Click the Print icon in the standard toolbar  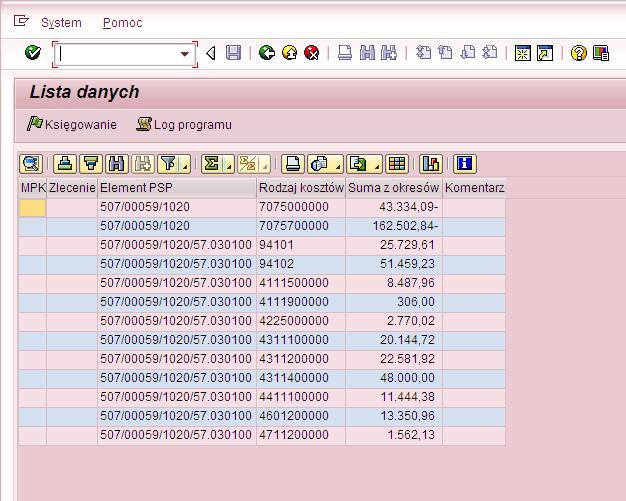[x=345, y=53]
